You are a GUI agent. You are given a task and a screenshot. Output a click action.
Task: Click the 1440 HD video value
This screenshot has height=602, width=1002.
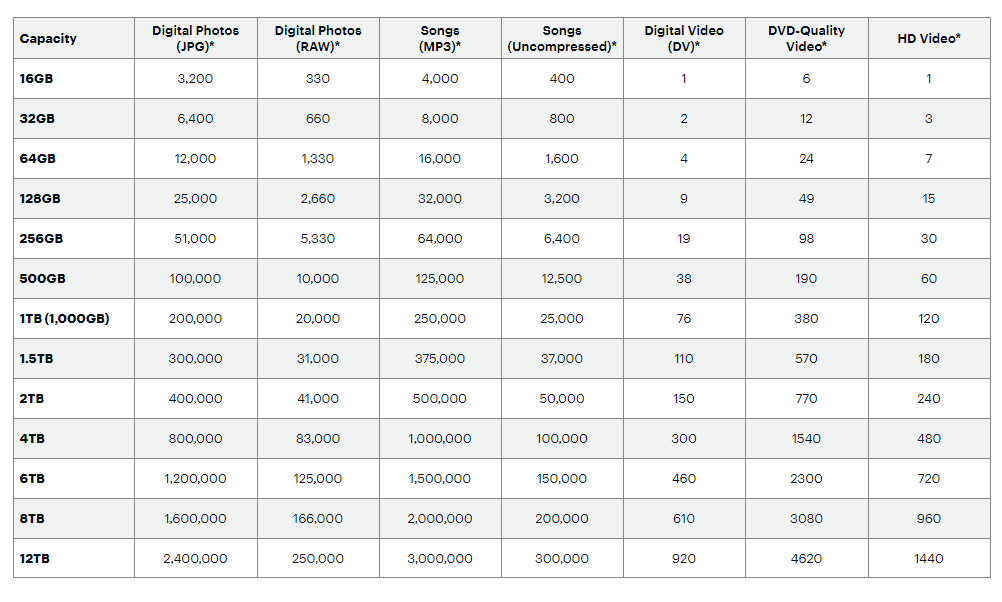click(x=929, y=559)
